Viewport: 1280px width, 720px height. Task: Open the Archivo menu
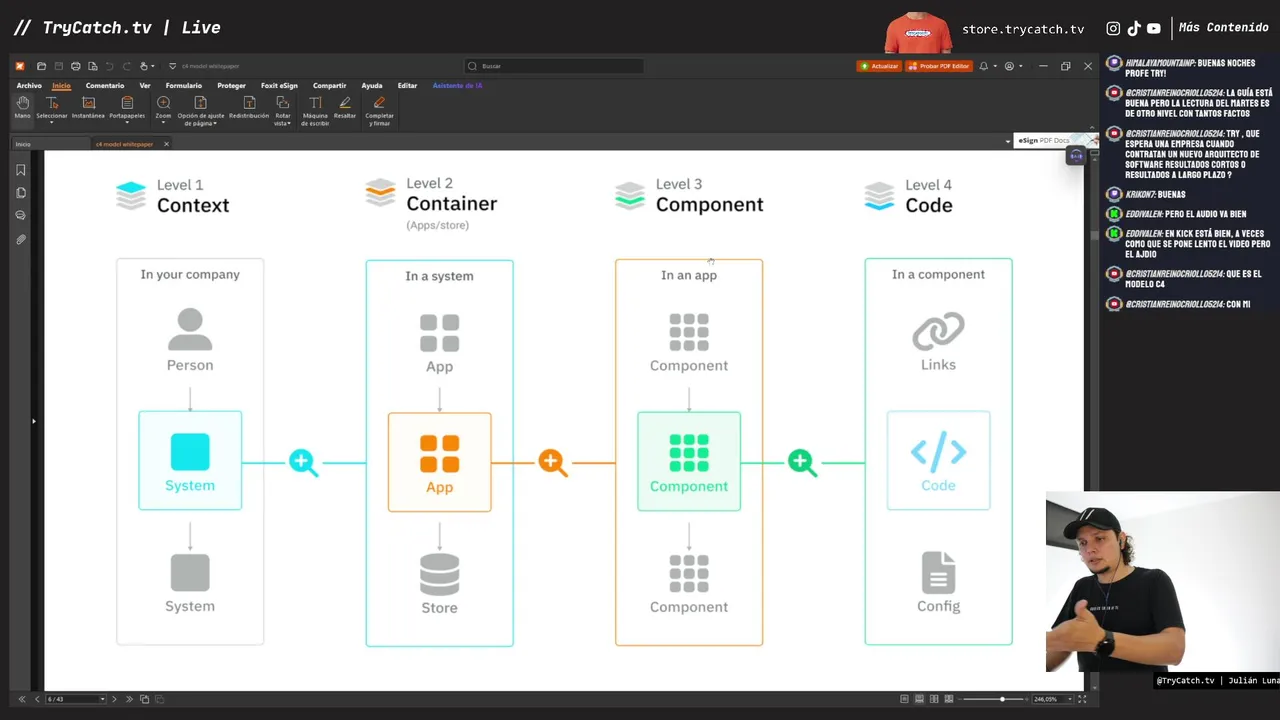[29, 86]
